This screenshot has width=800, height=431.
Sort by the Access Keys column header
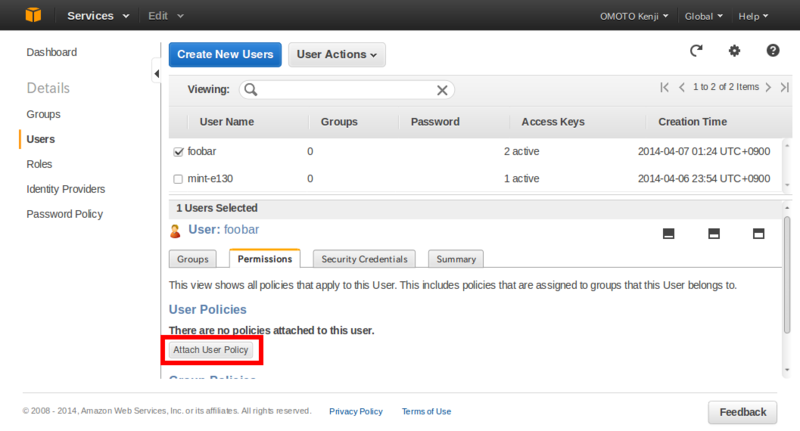pos(553,122)
